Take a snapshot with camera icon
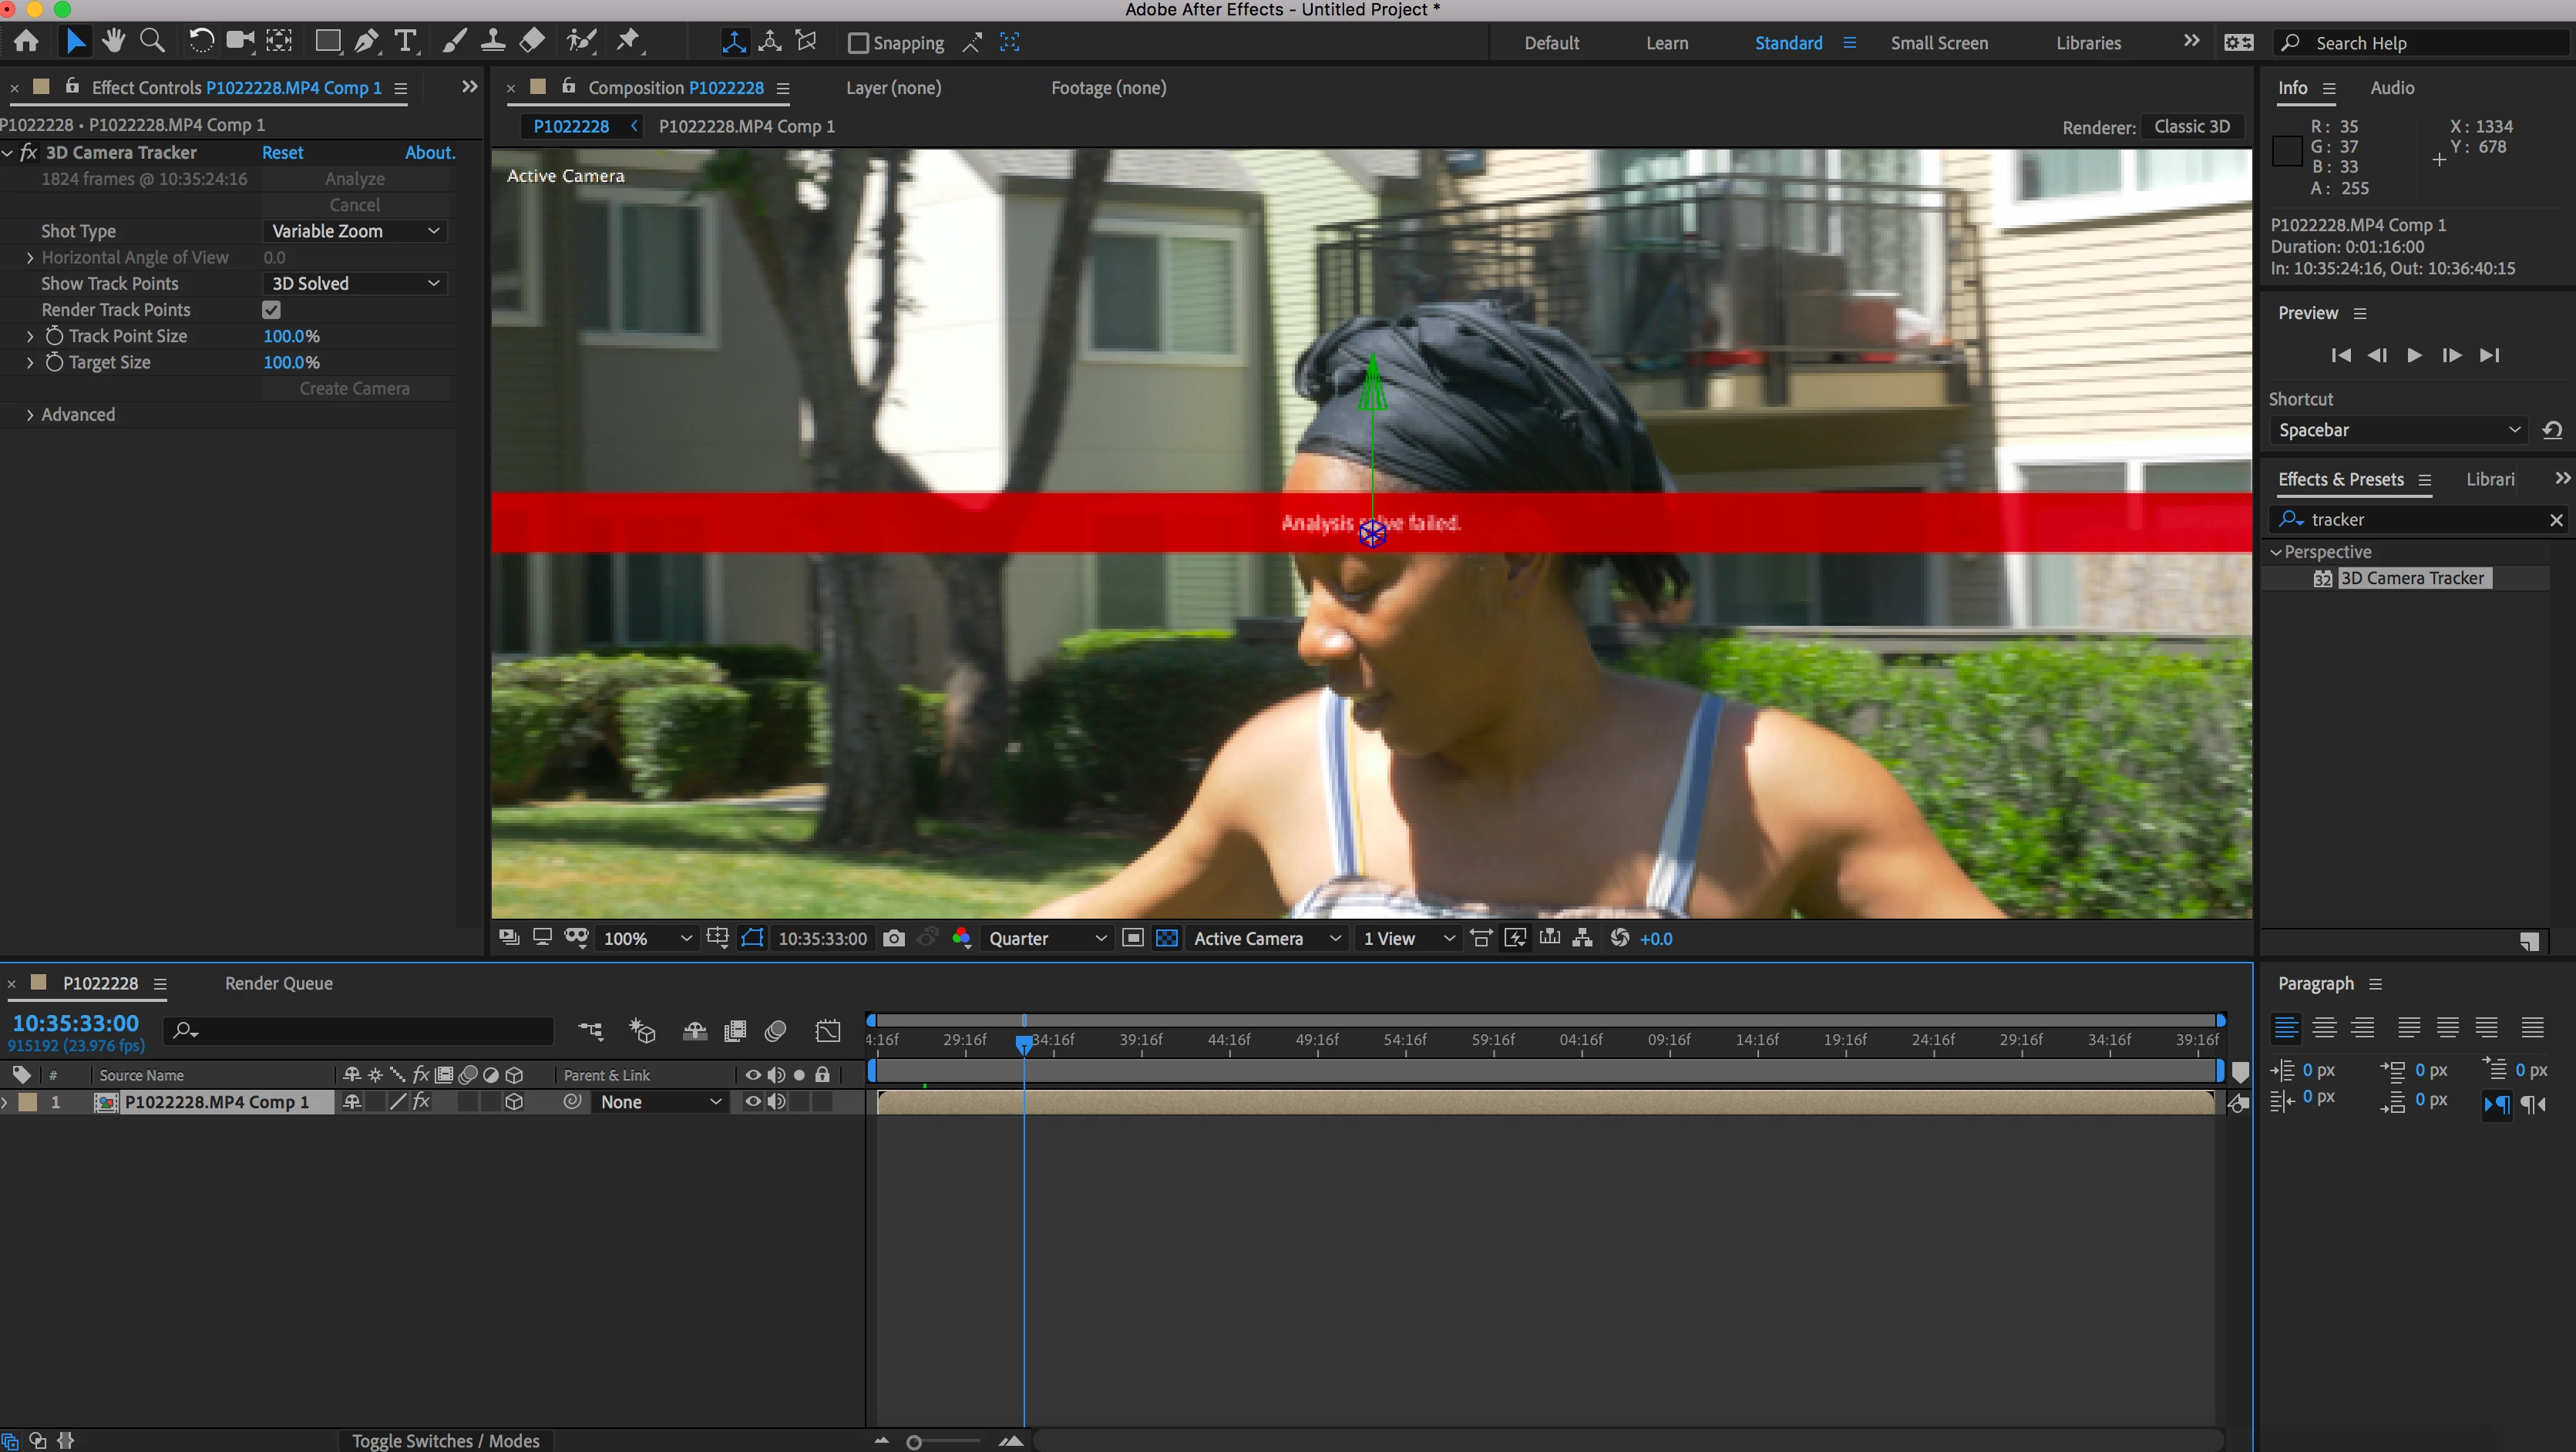The height and width of the screenshot is (1452, 2576). 894,938
